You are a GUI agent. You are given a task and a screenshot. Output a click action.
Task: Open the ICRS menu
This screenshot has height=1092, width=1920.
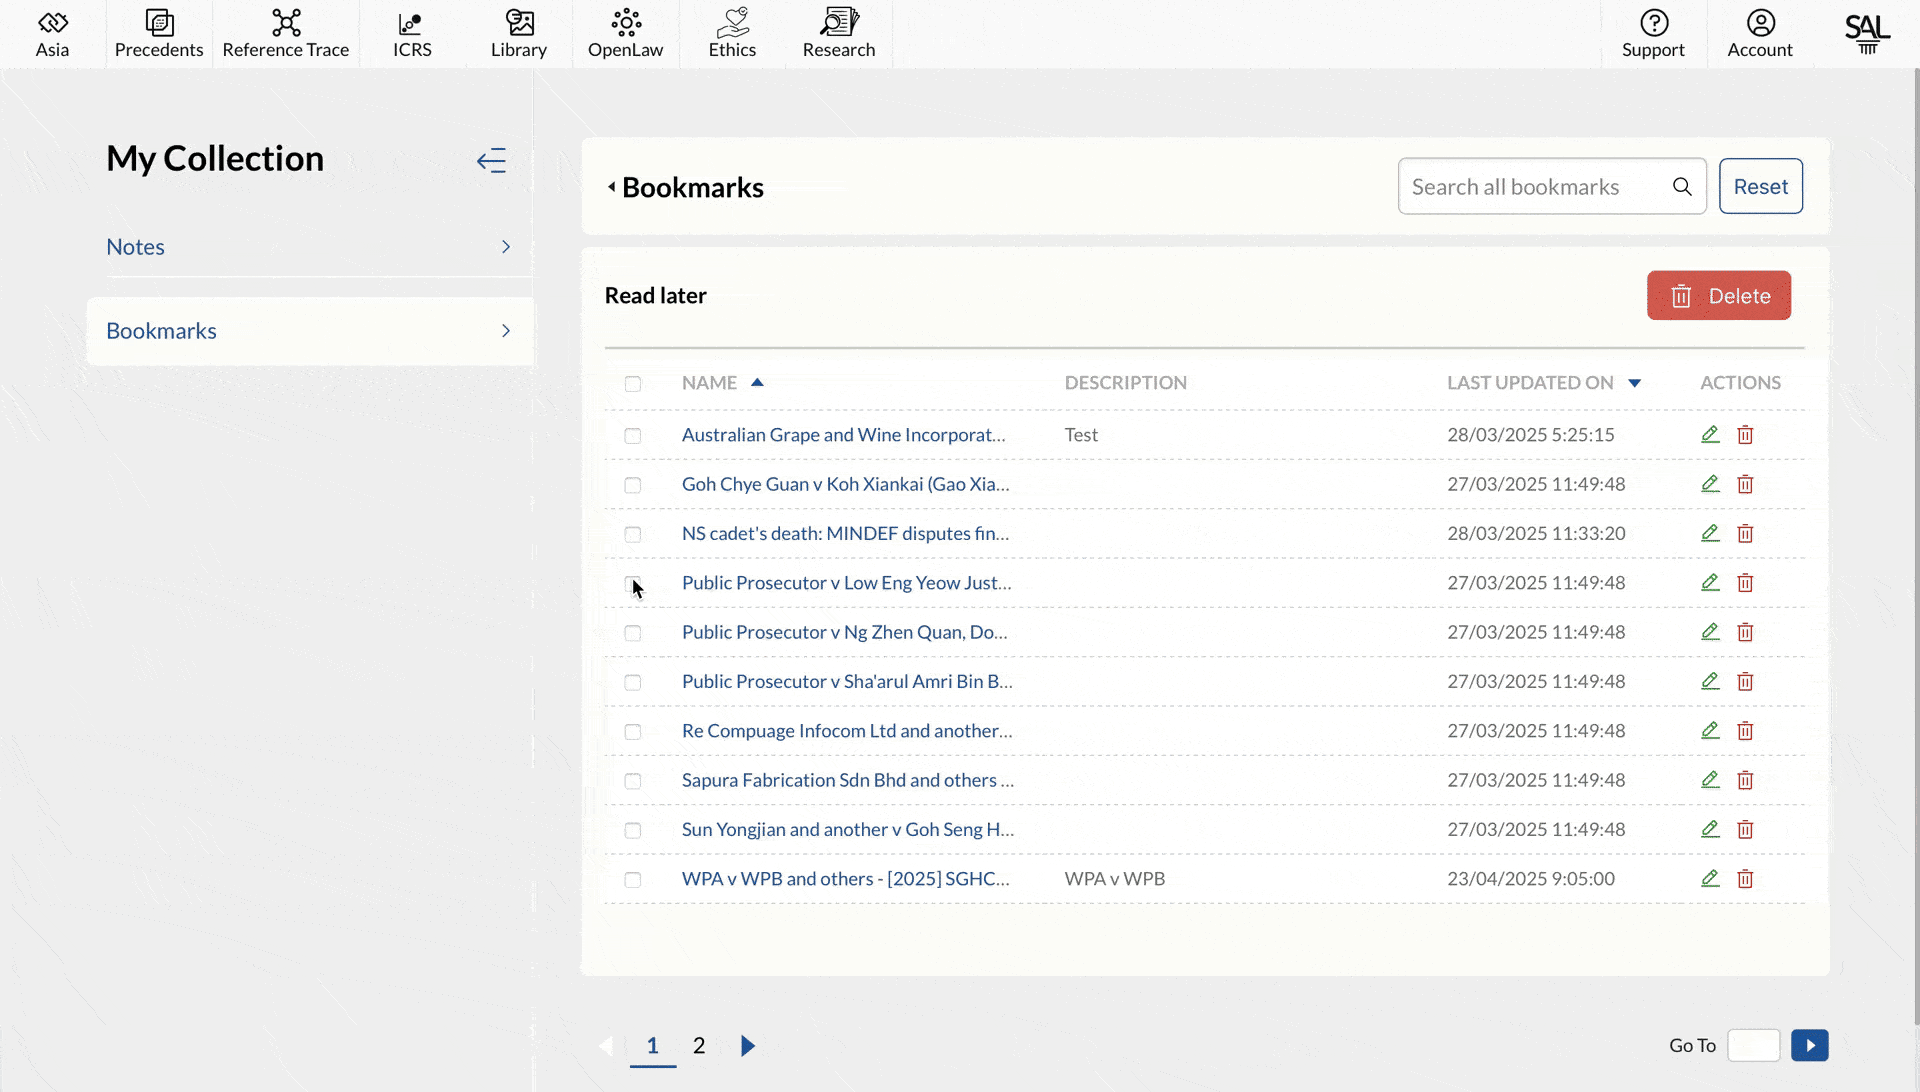412,34
